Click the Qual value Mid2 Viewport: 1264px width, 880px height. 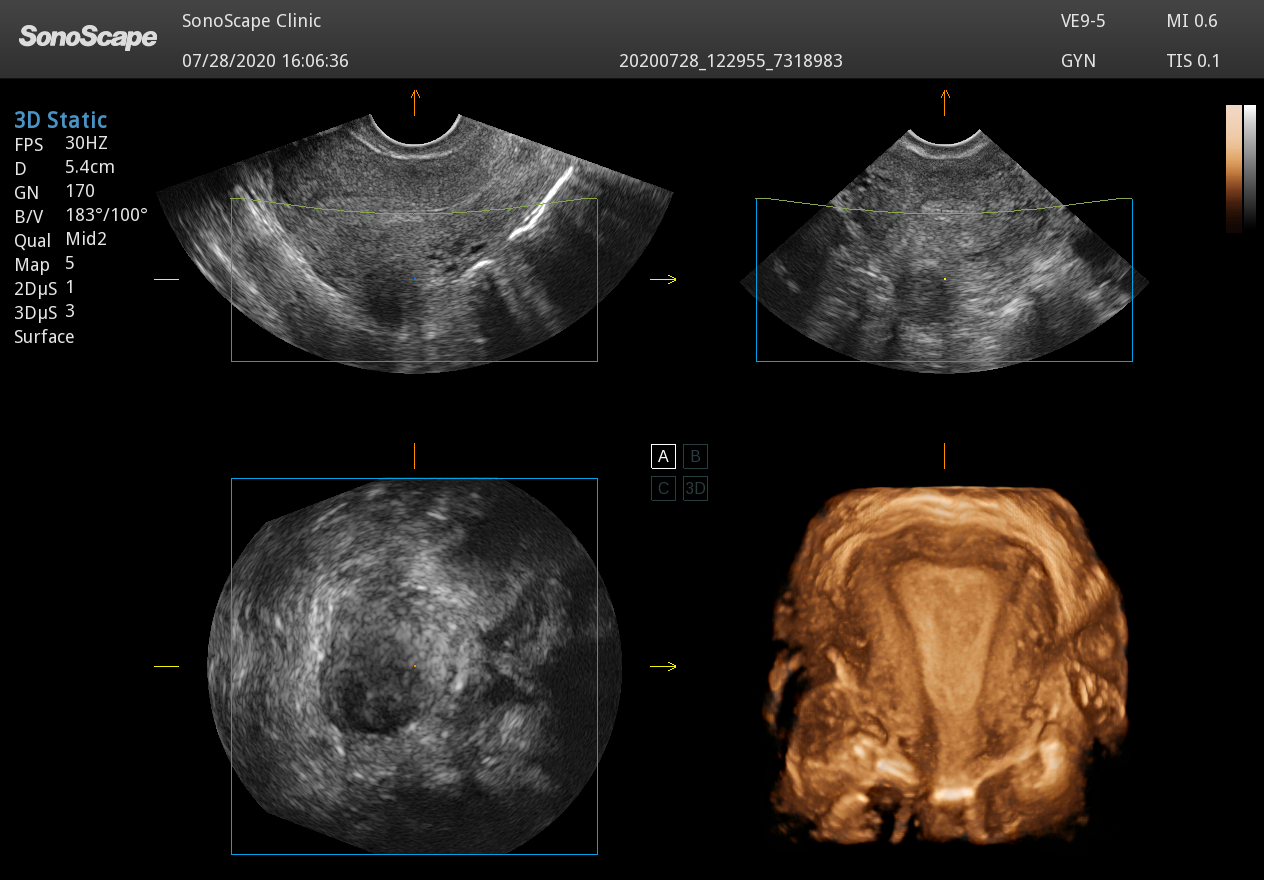tap(86, 239)
